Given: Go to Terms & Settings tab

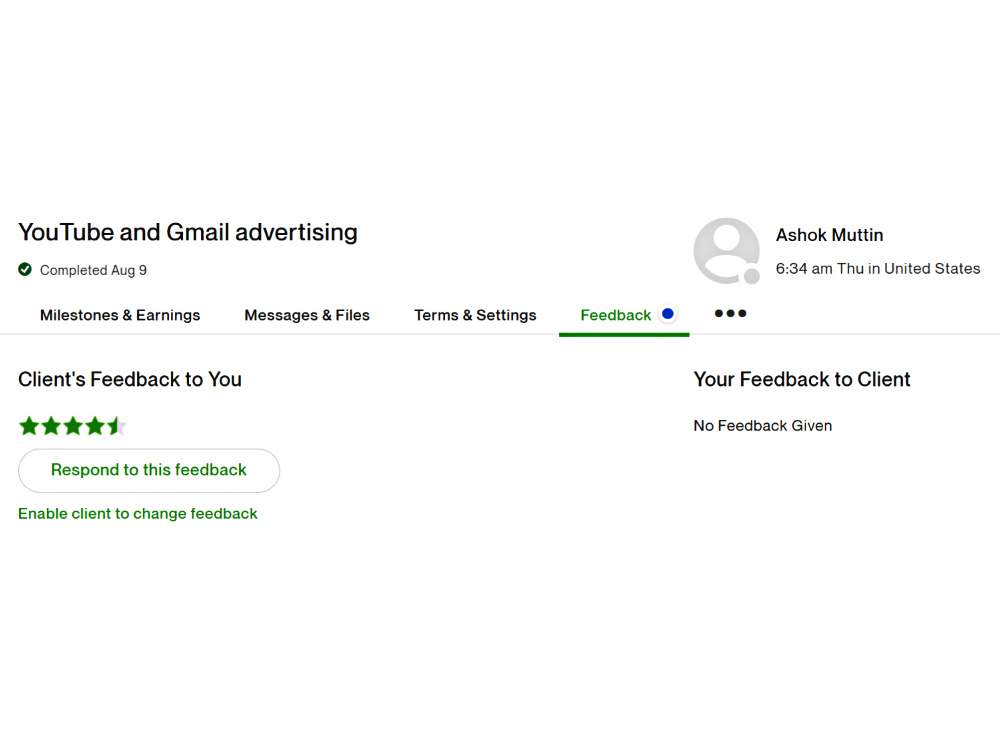Looking at the screenshot, I should [x=475, y=315].
